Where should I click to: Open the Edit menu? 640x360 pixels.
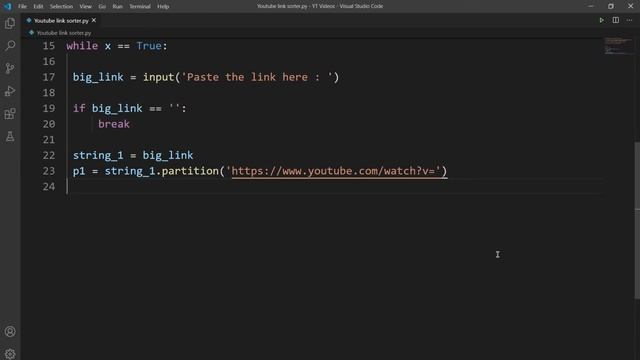click(x=38, y=6)
